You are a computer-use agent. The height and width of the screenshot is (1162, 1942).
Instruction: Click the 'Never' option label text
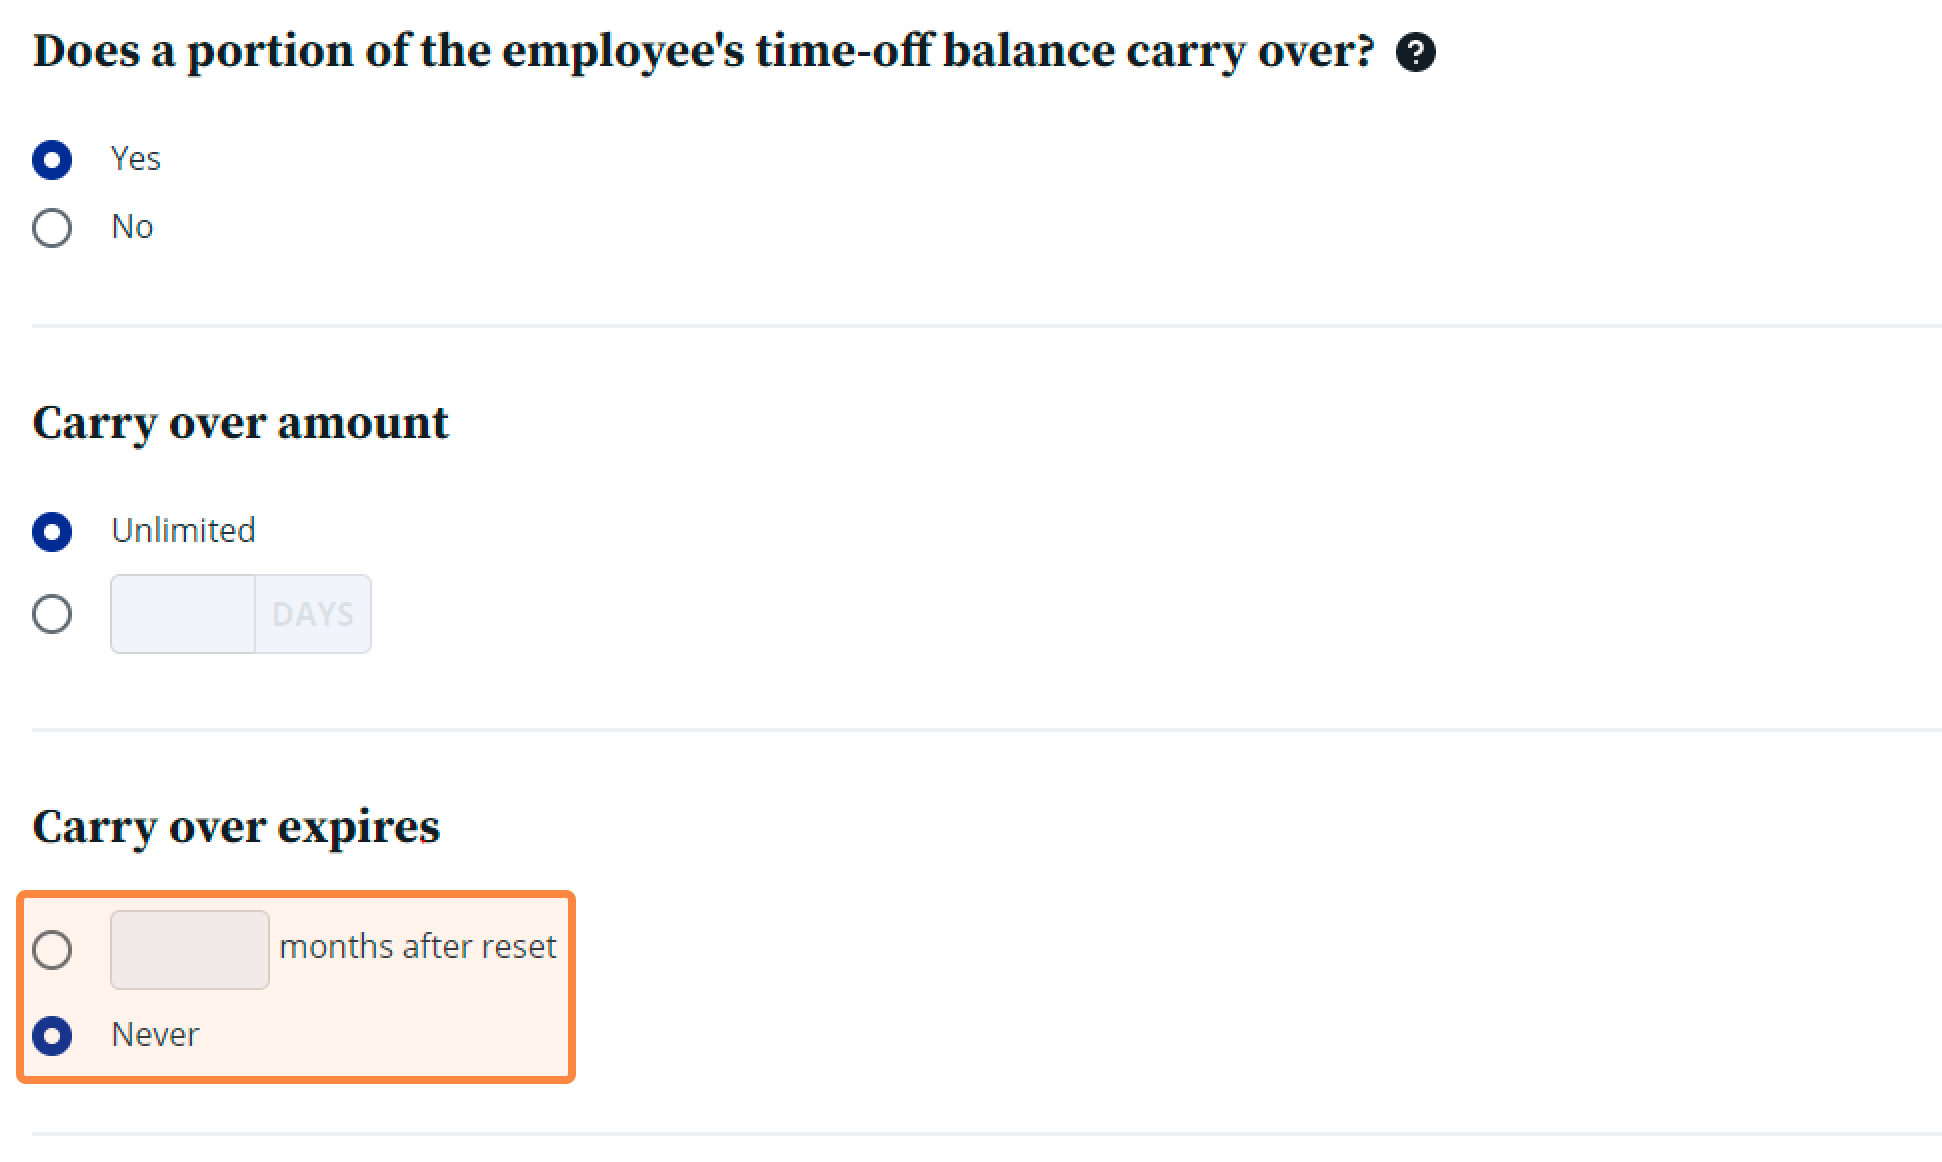click(x=155, y=1034)
